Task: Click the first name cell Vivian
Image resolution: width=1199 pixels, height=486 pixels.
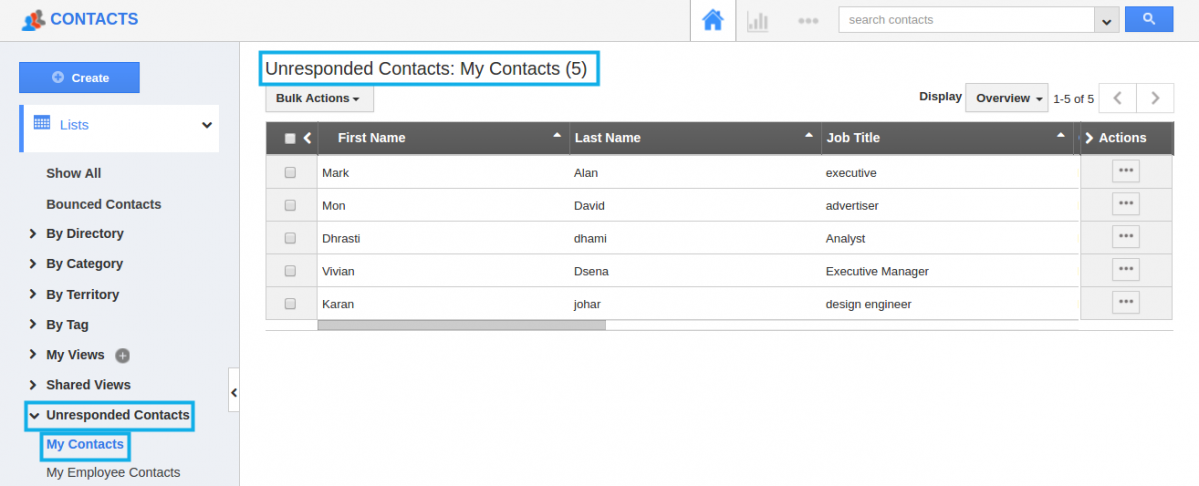Action: click(338, 271)
